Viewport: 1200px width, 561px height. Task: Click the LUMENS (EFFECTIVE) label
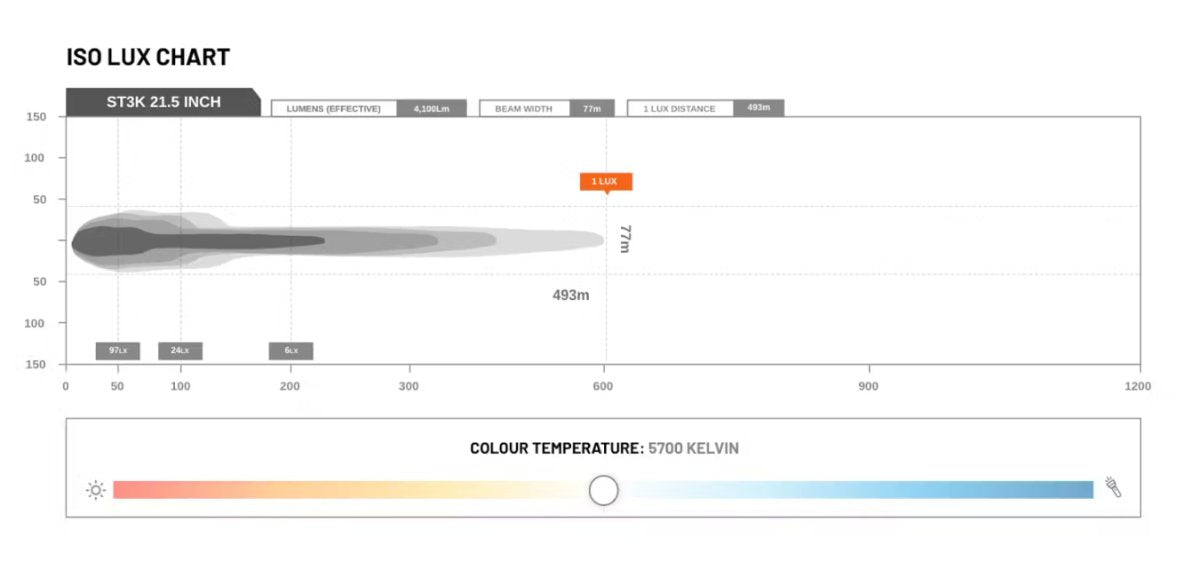(334, 108)
